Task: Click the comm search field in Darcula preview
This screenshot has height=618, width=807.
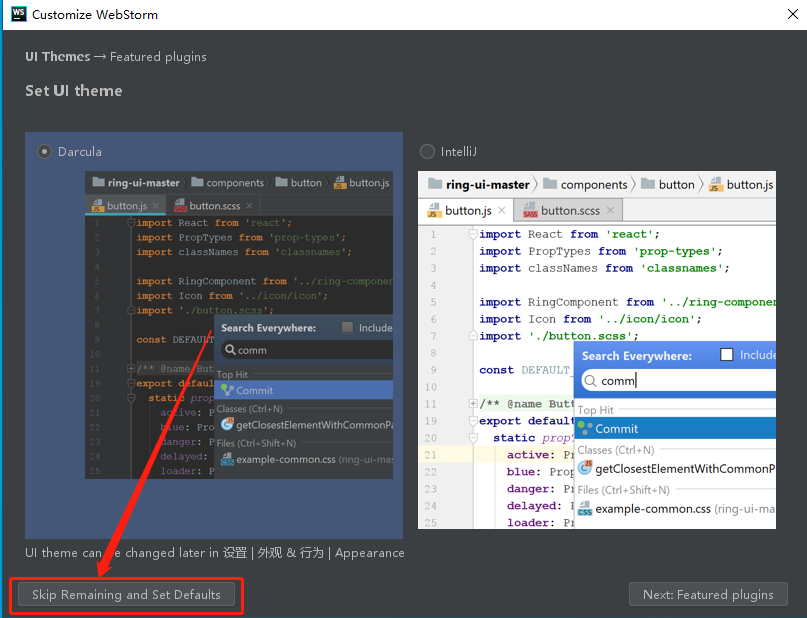Action: [306, 350]
